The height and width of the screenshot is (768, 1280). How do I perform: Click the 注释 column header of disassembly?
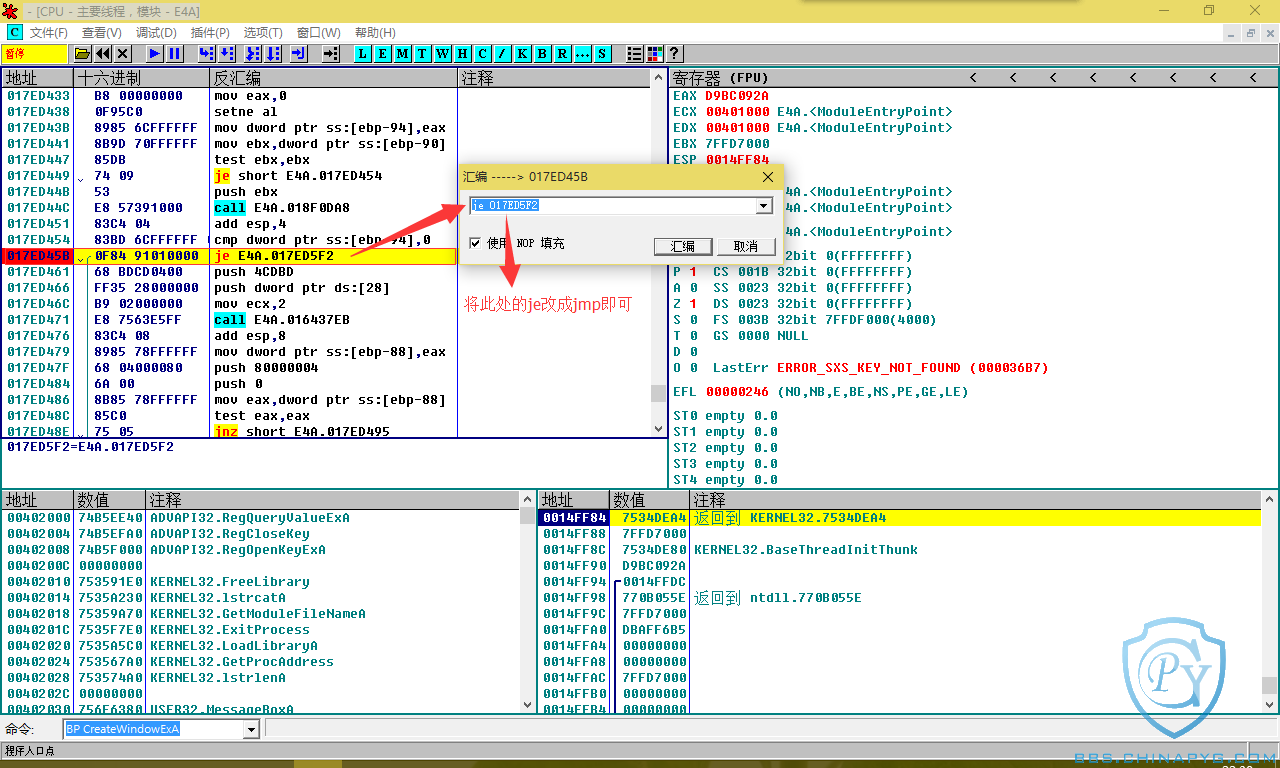pyautogui.click(x=554, y=77)
